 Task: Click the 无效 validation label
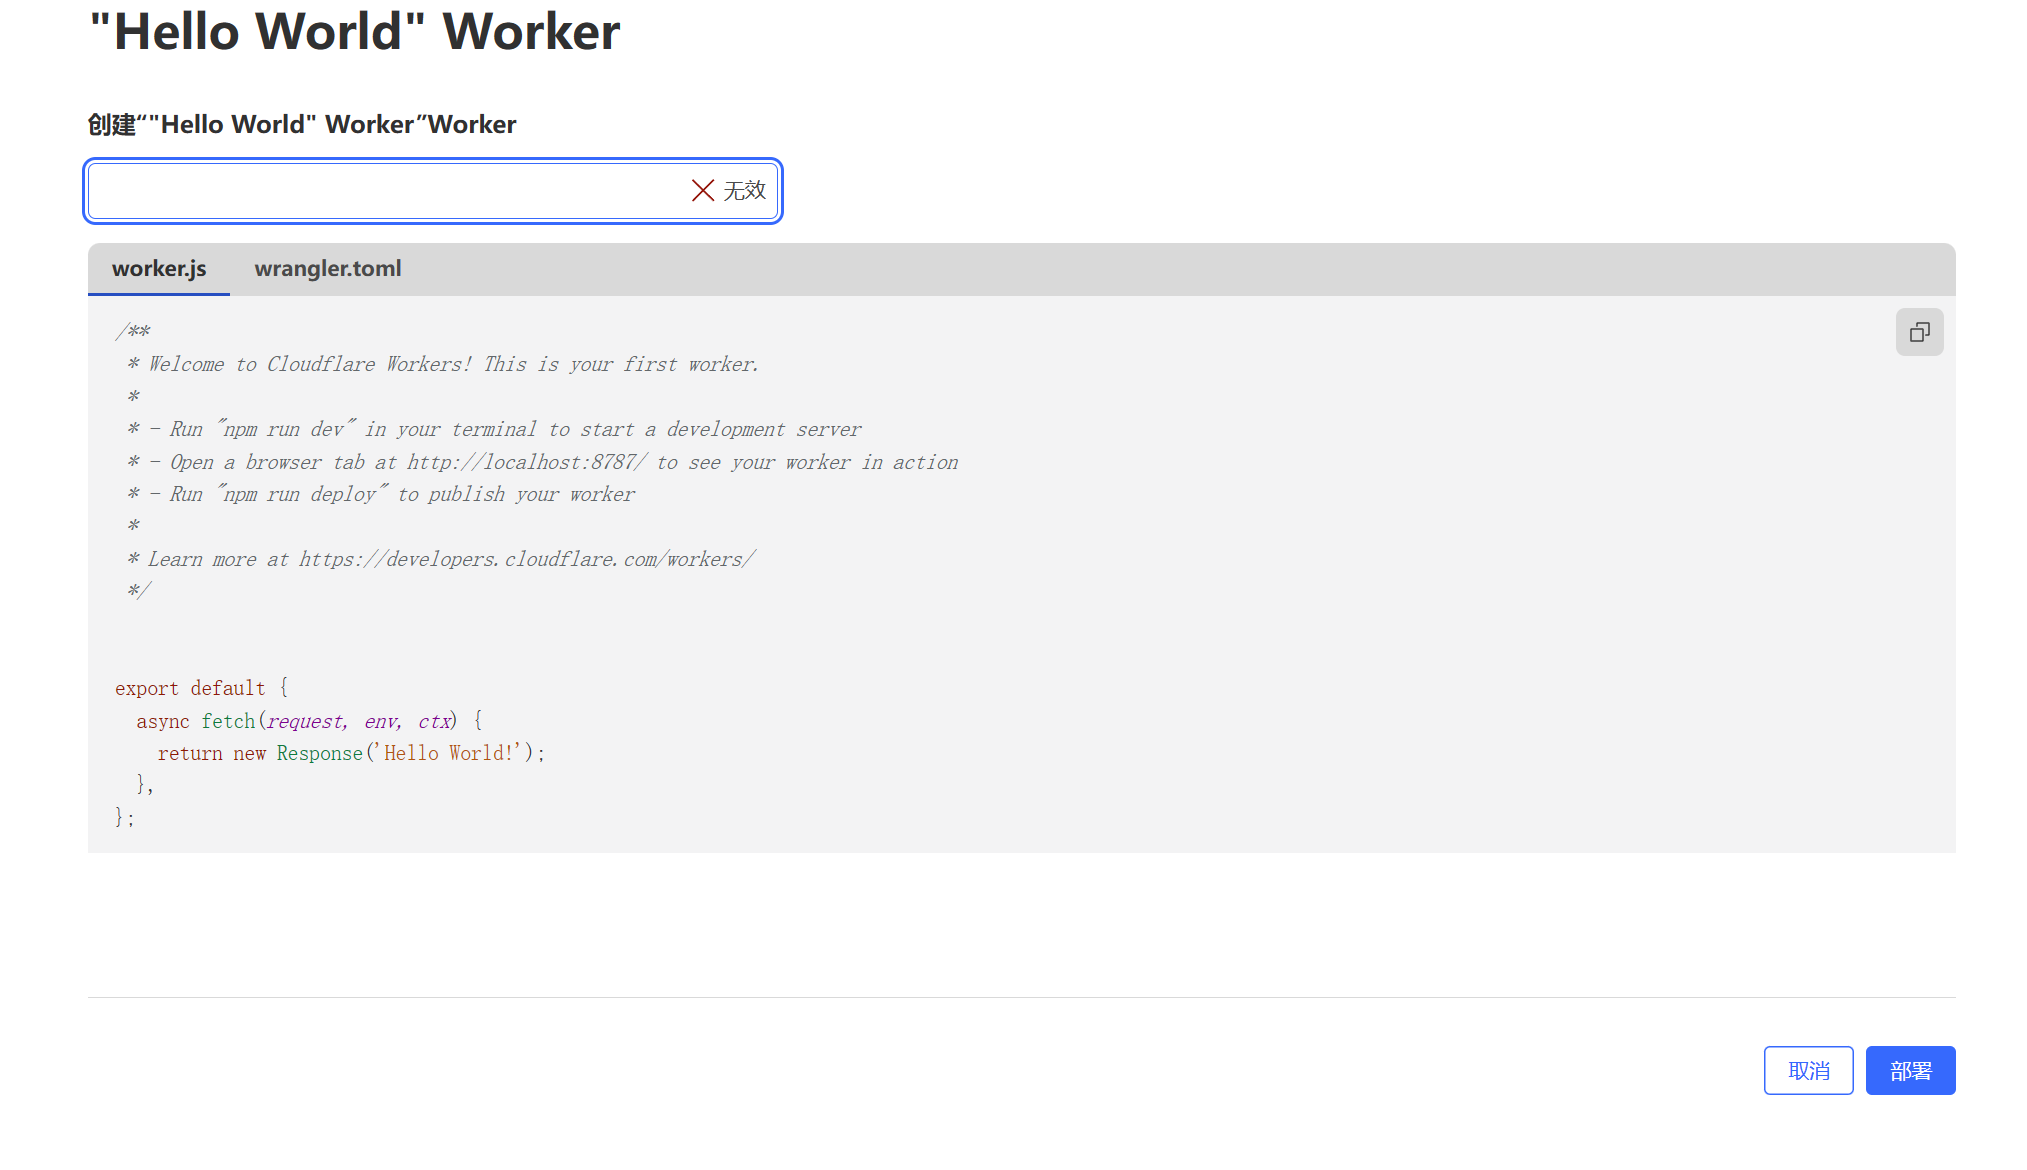[745, 191]
